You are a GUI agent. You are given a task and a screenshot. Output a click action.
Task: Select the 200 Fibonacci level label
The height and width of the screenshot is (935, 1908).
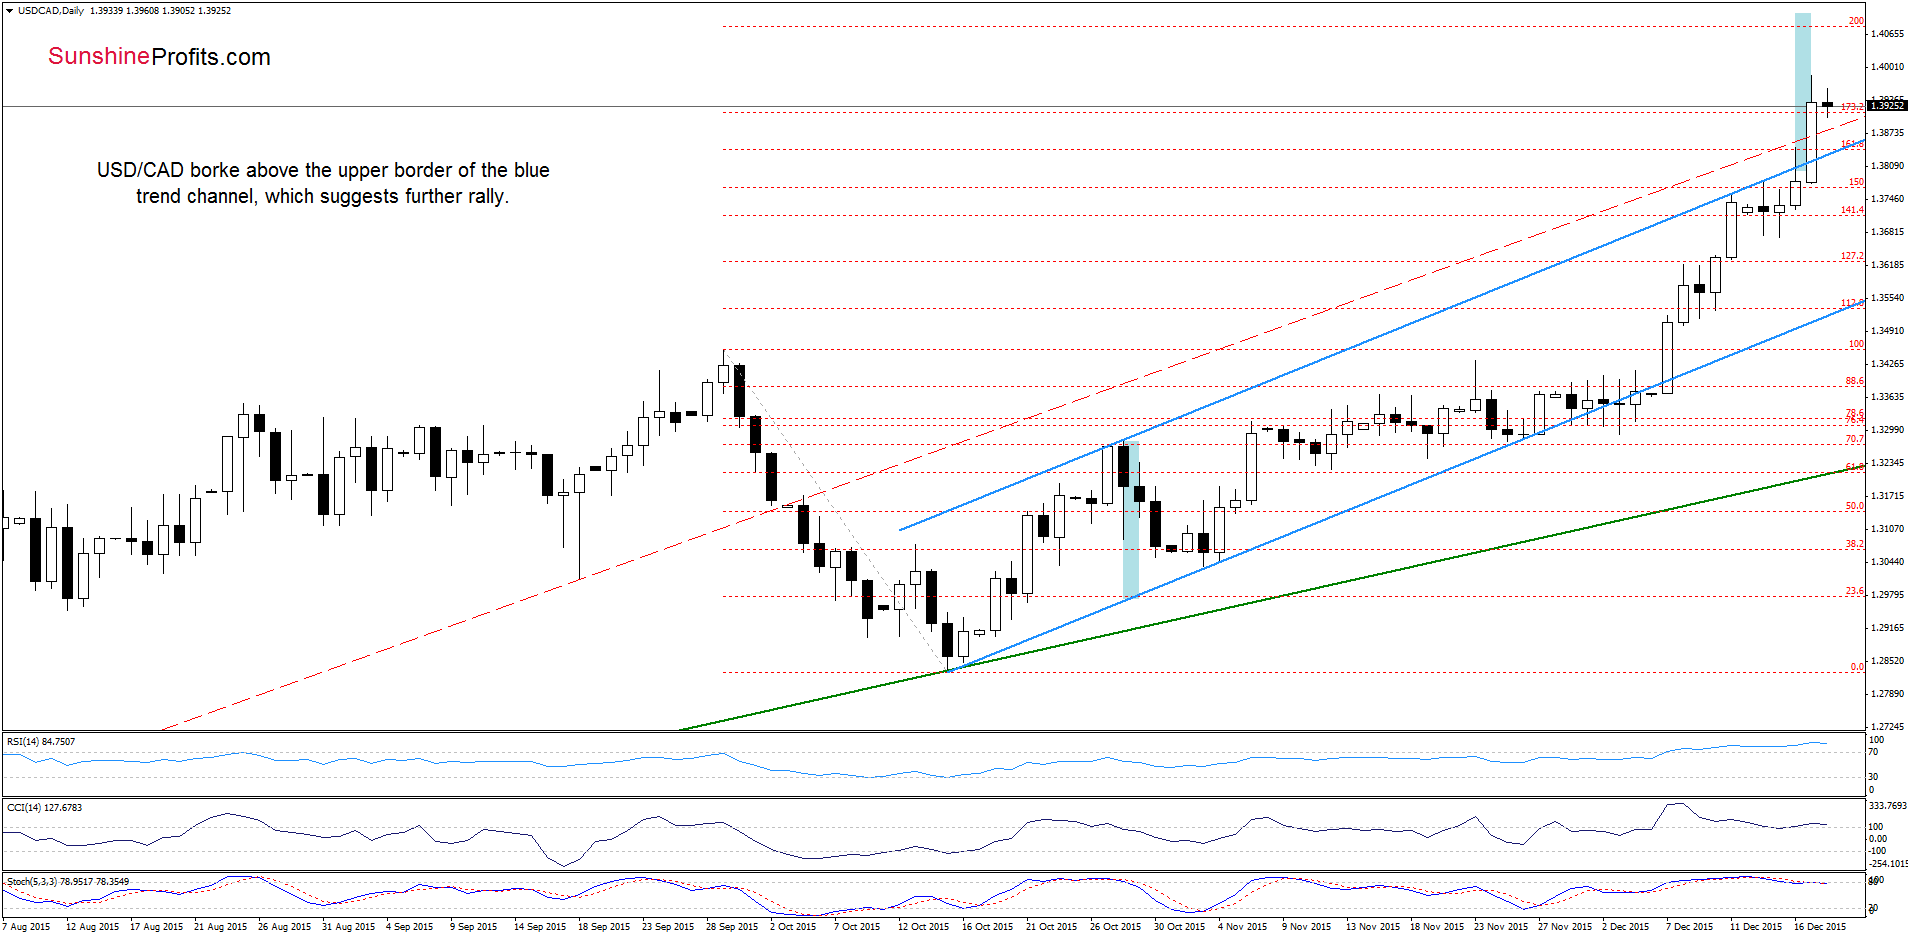[1856, 21]
